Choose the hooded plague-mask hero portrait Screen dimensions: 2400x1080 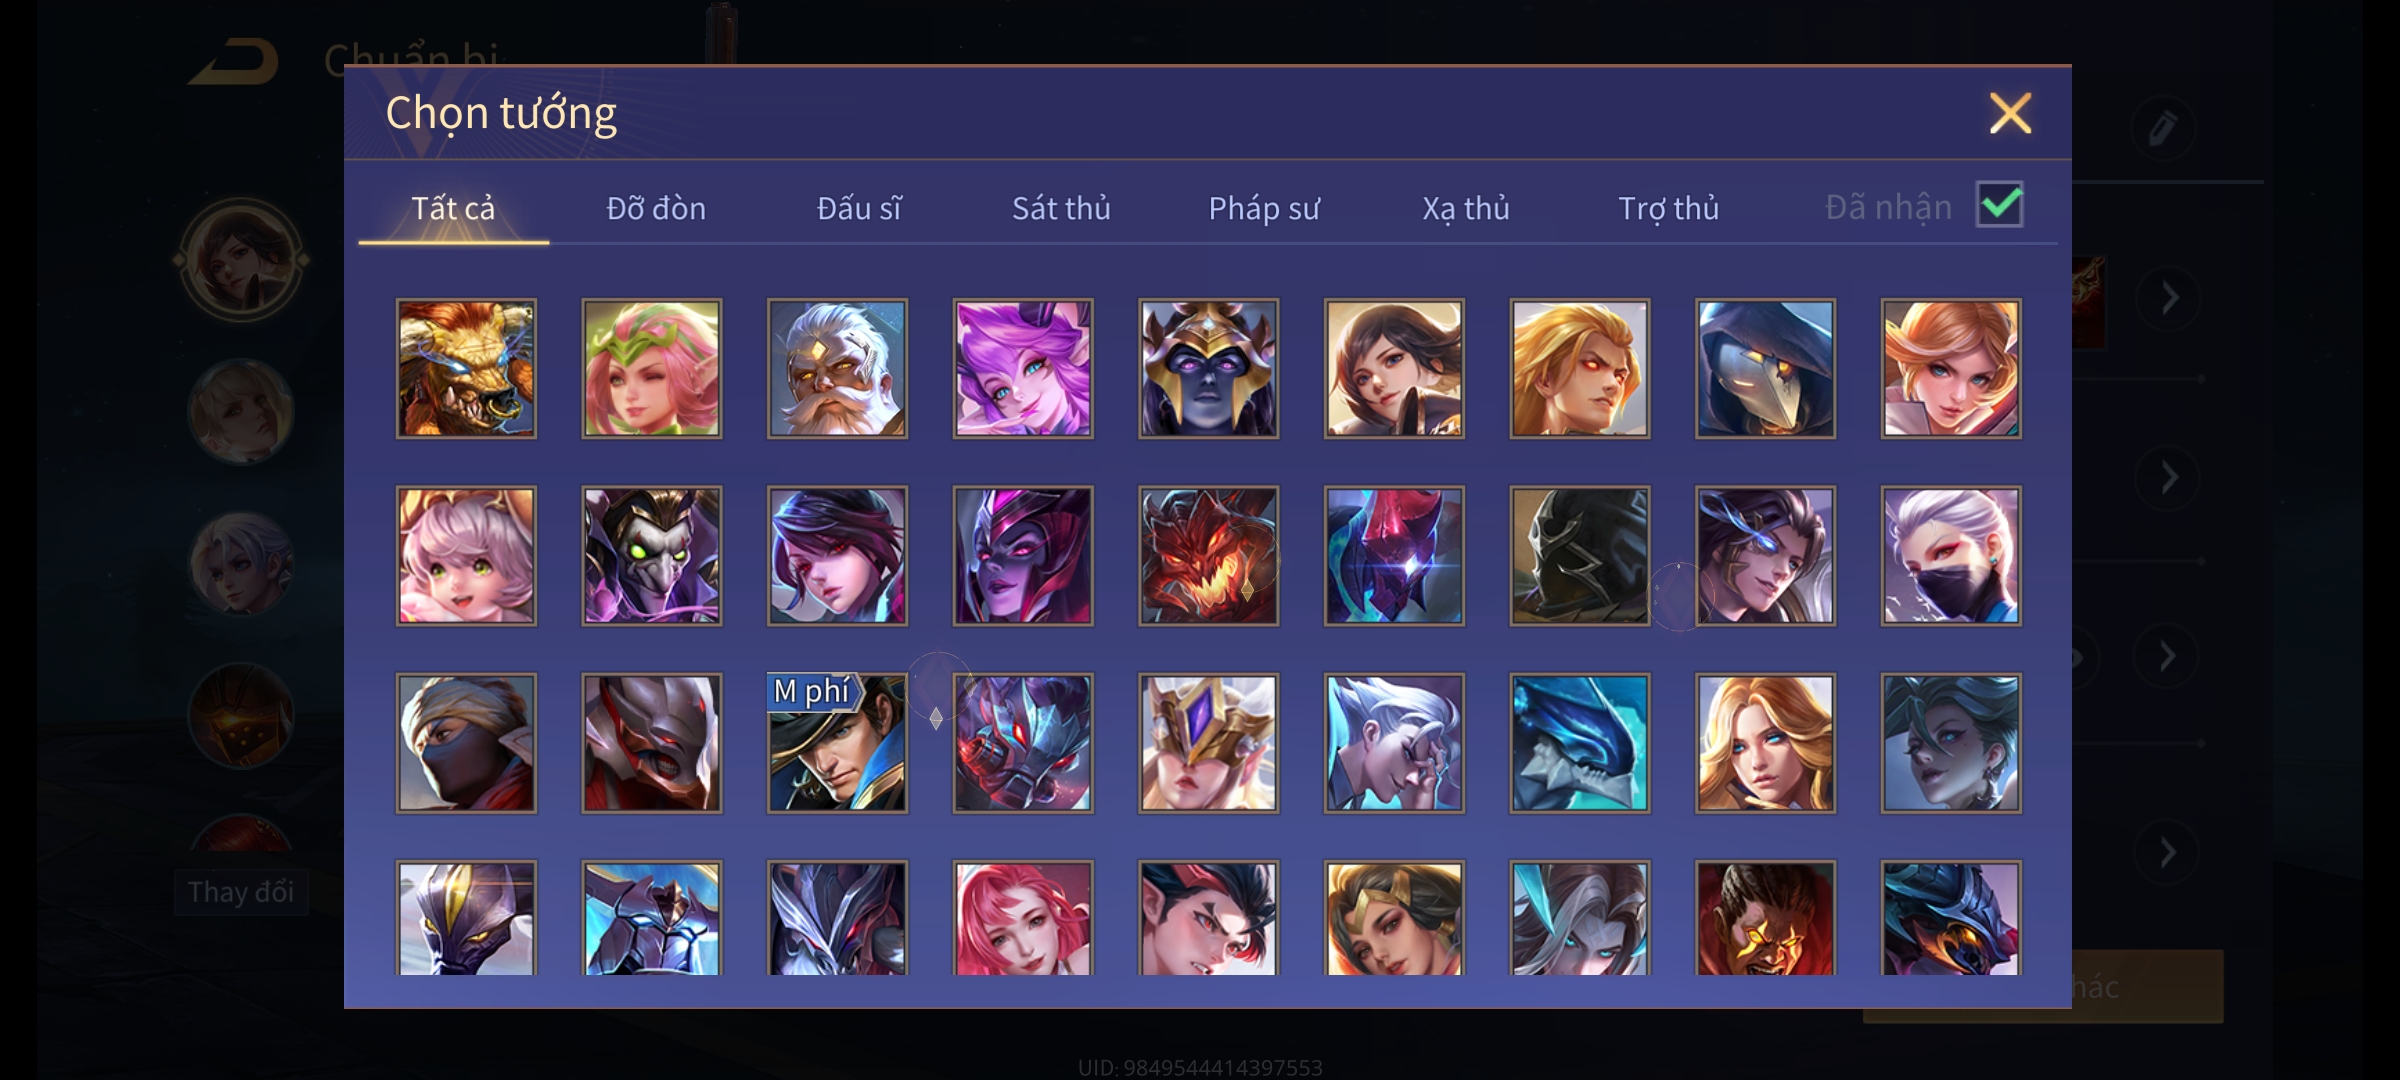click(x=1765, y=368)
